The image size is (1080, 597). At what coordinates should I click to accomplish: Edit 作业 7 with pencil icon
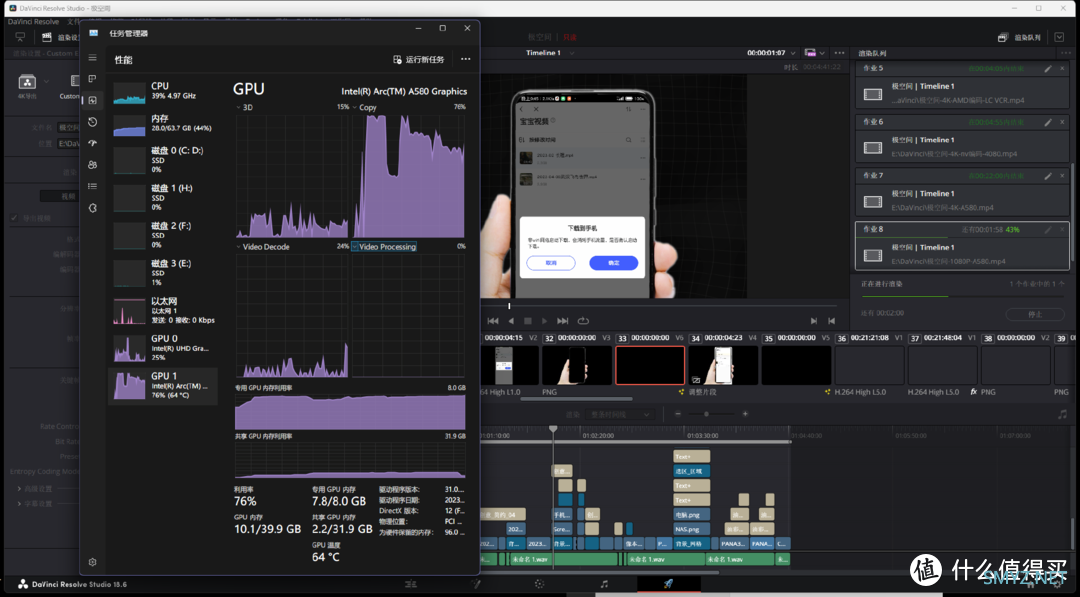(x=1048, y=176)
